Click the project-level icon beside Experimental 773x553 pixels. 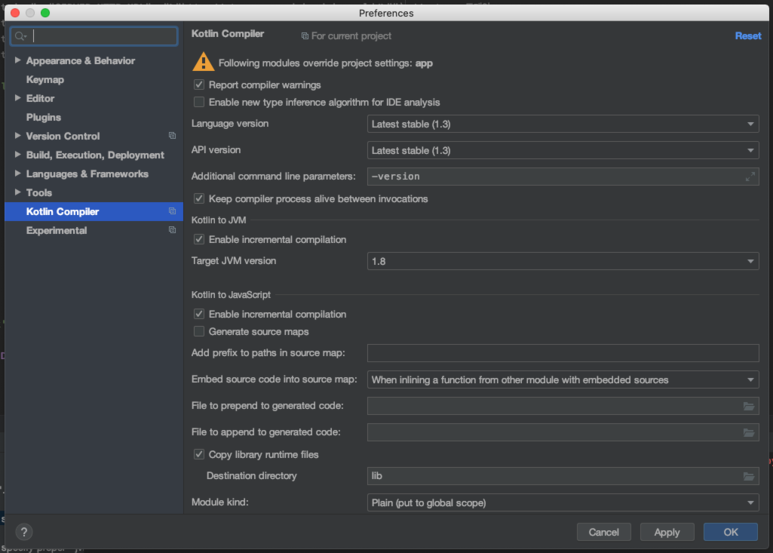click(x=172, y=230)
